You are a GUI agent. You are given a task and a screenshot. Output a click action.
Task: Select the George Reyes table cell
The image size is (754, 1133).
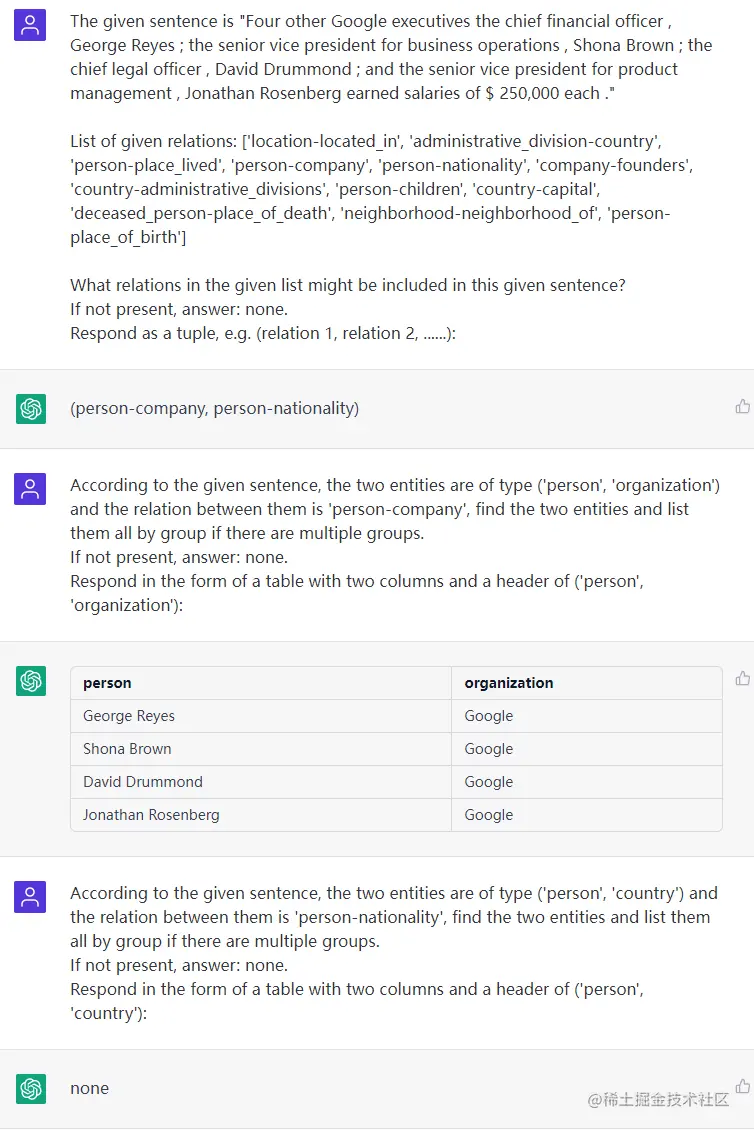pos(129,716)
